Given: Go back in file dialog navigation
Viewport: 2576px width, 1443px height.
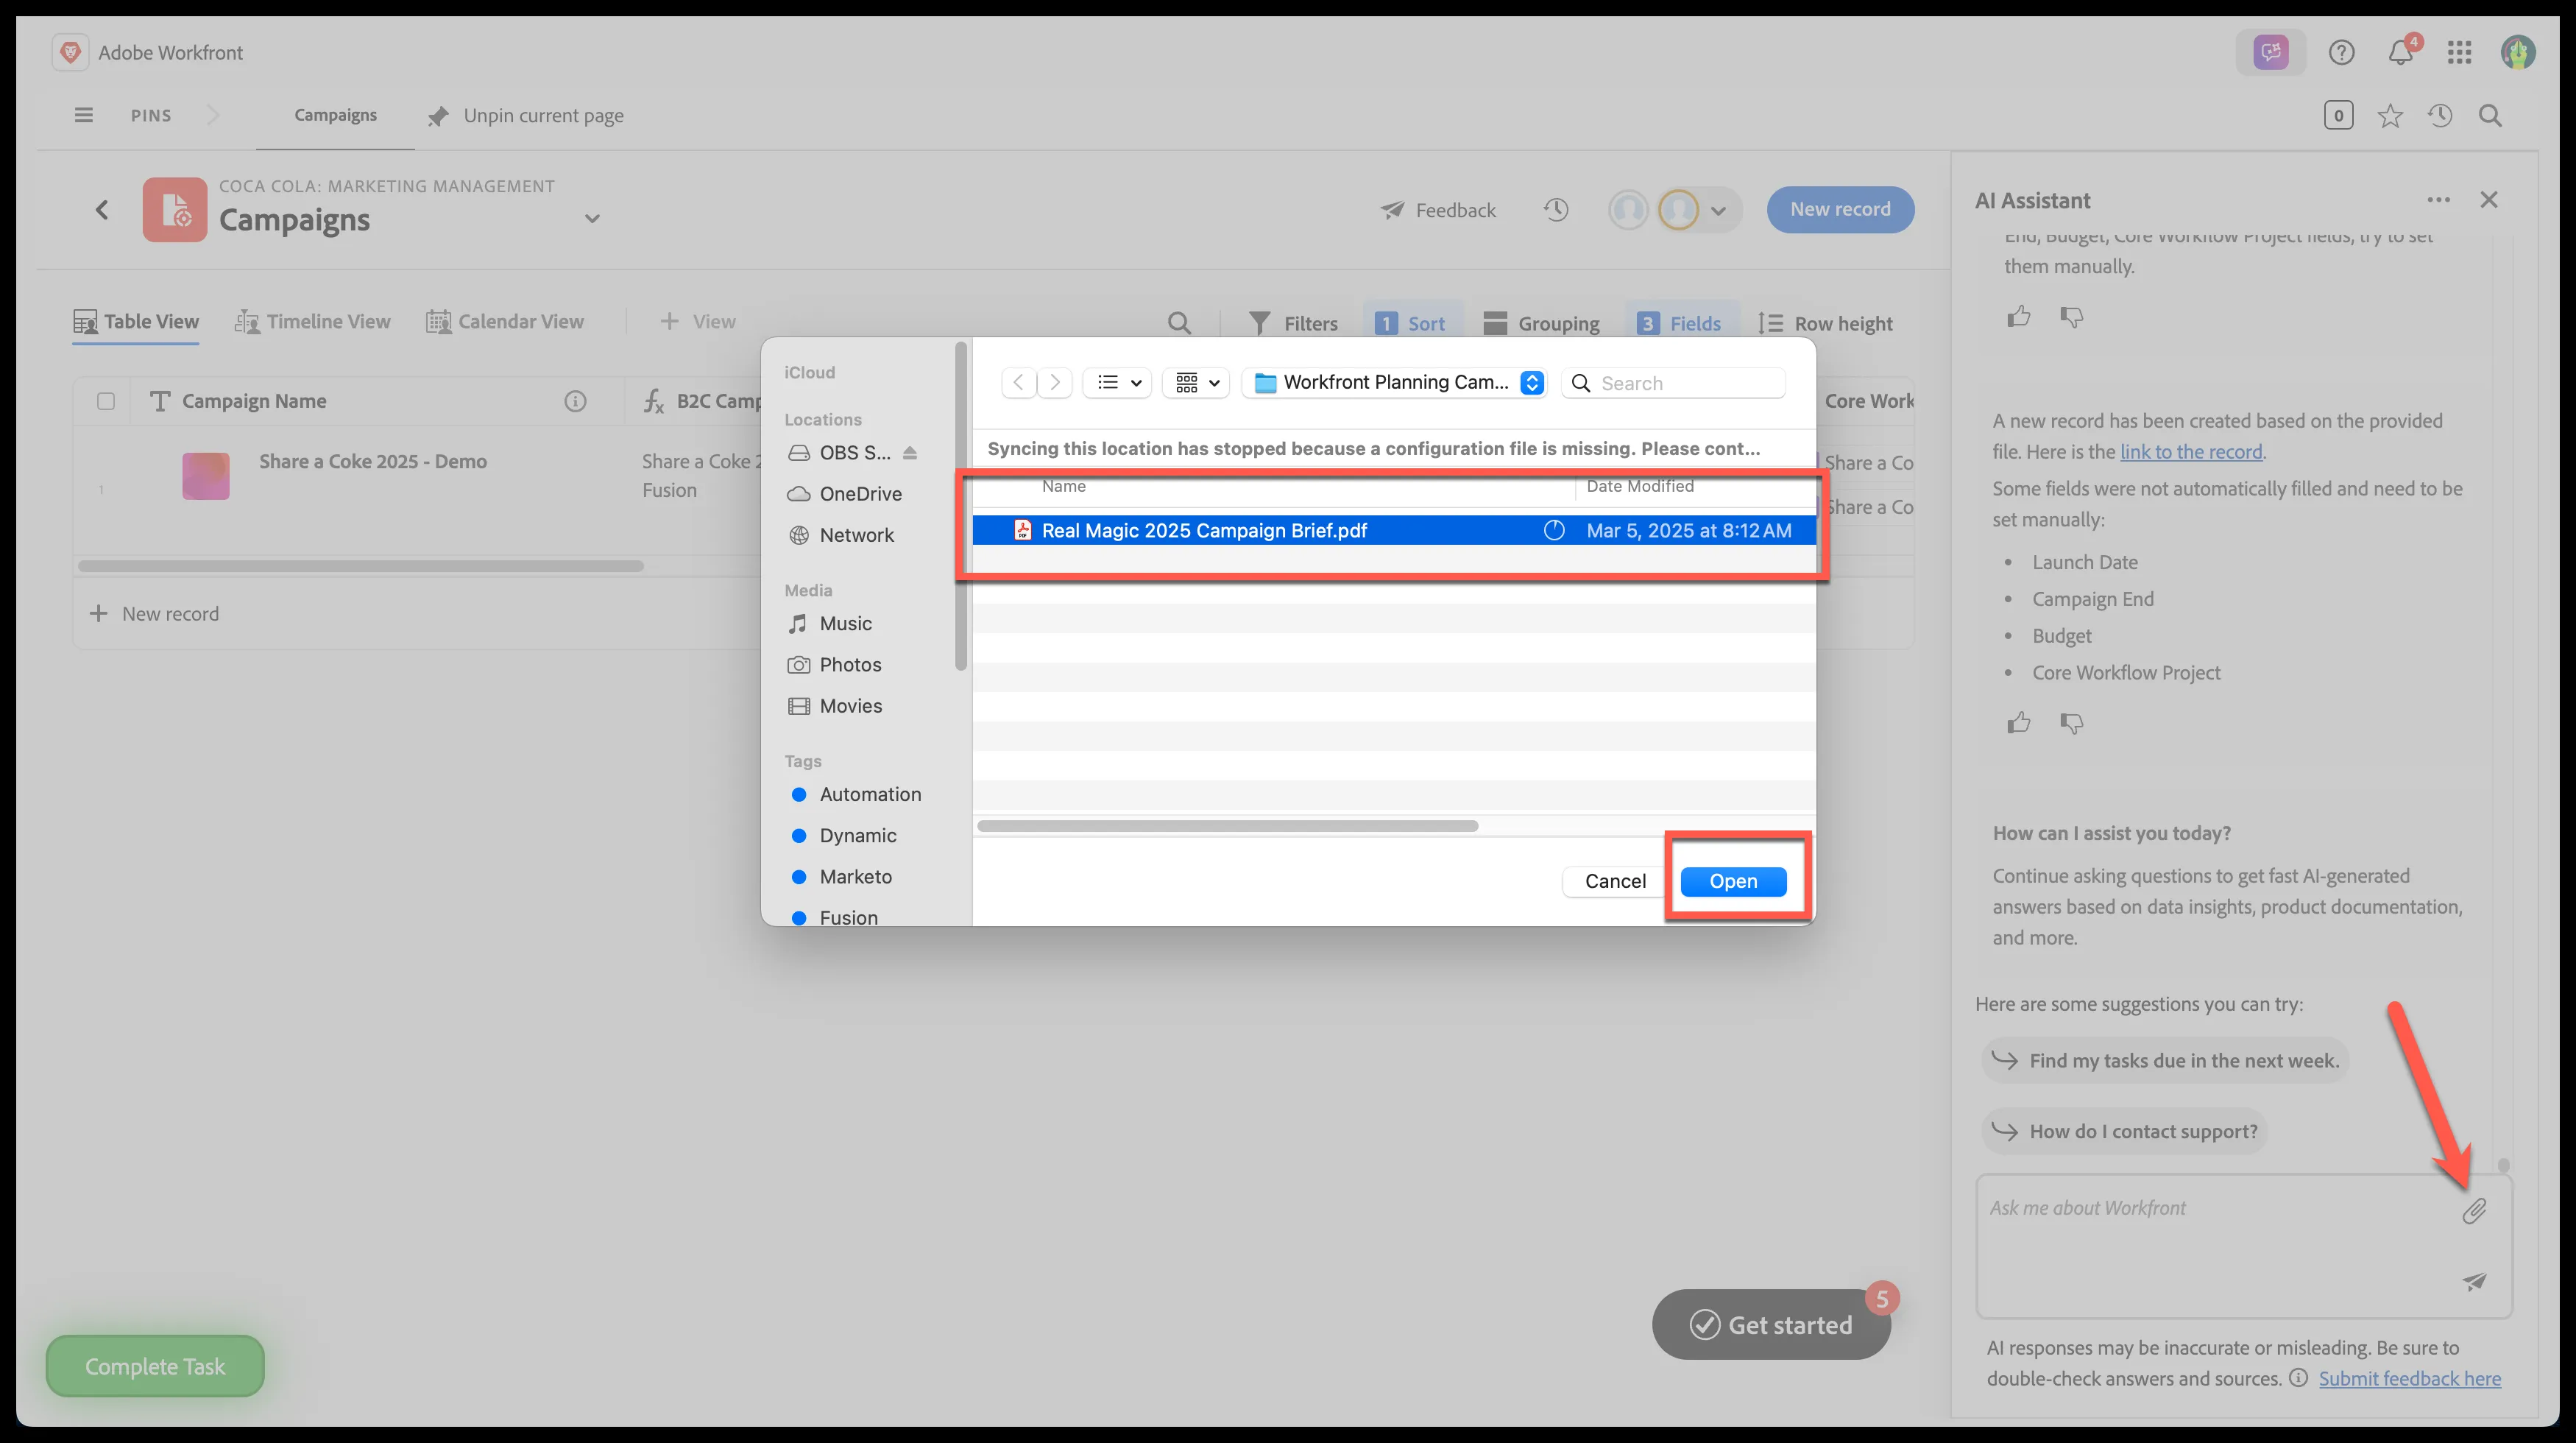Looking at the screenshot, I should click(1018, 382).
